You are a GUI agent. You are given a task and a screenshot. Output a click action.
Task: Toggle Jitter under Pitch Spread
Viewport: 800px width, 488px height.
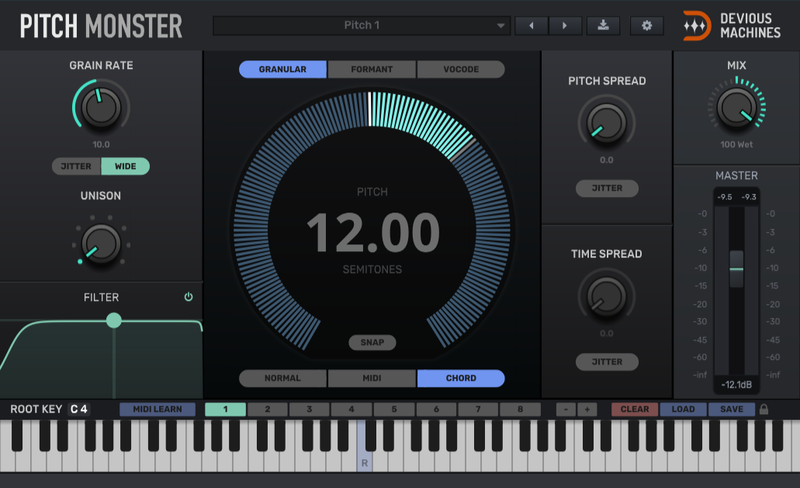(x=607, y=188)
